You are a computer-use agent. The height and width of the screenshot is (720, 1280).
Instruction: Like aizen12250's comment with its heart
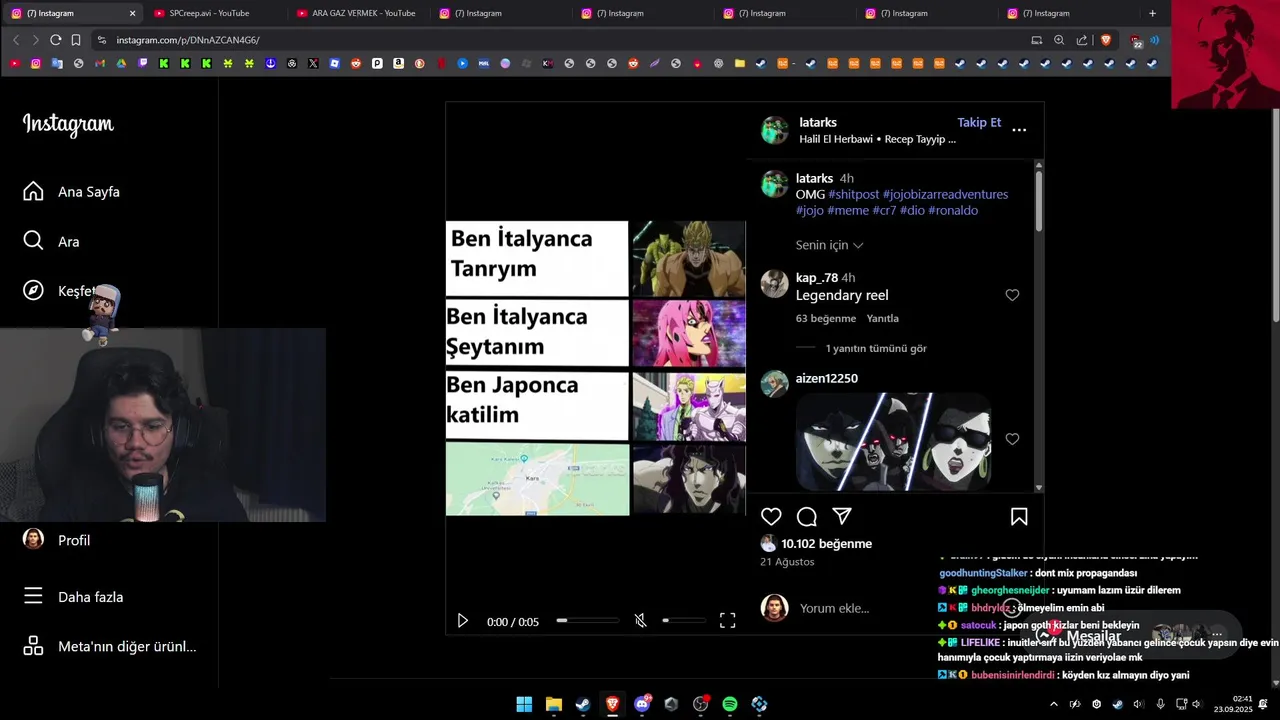coord(1012,439)
